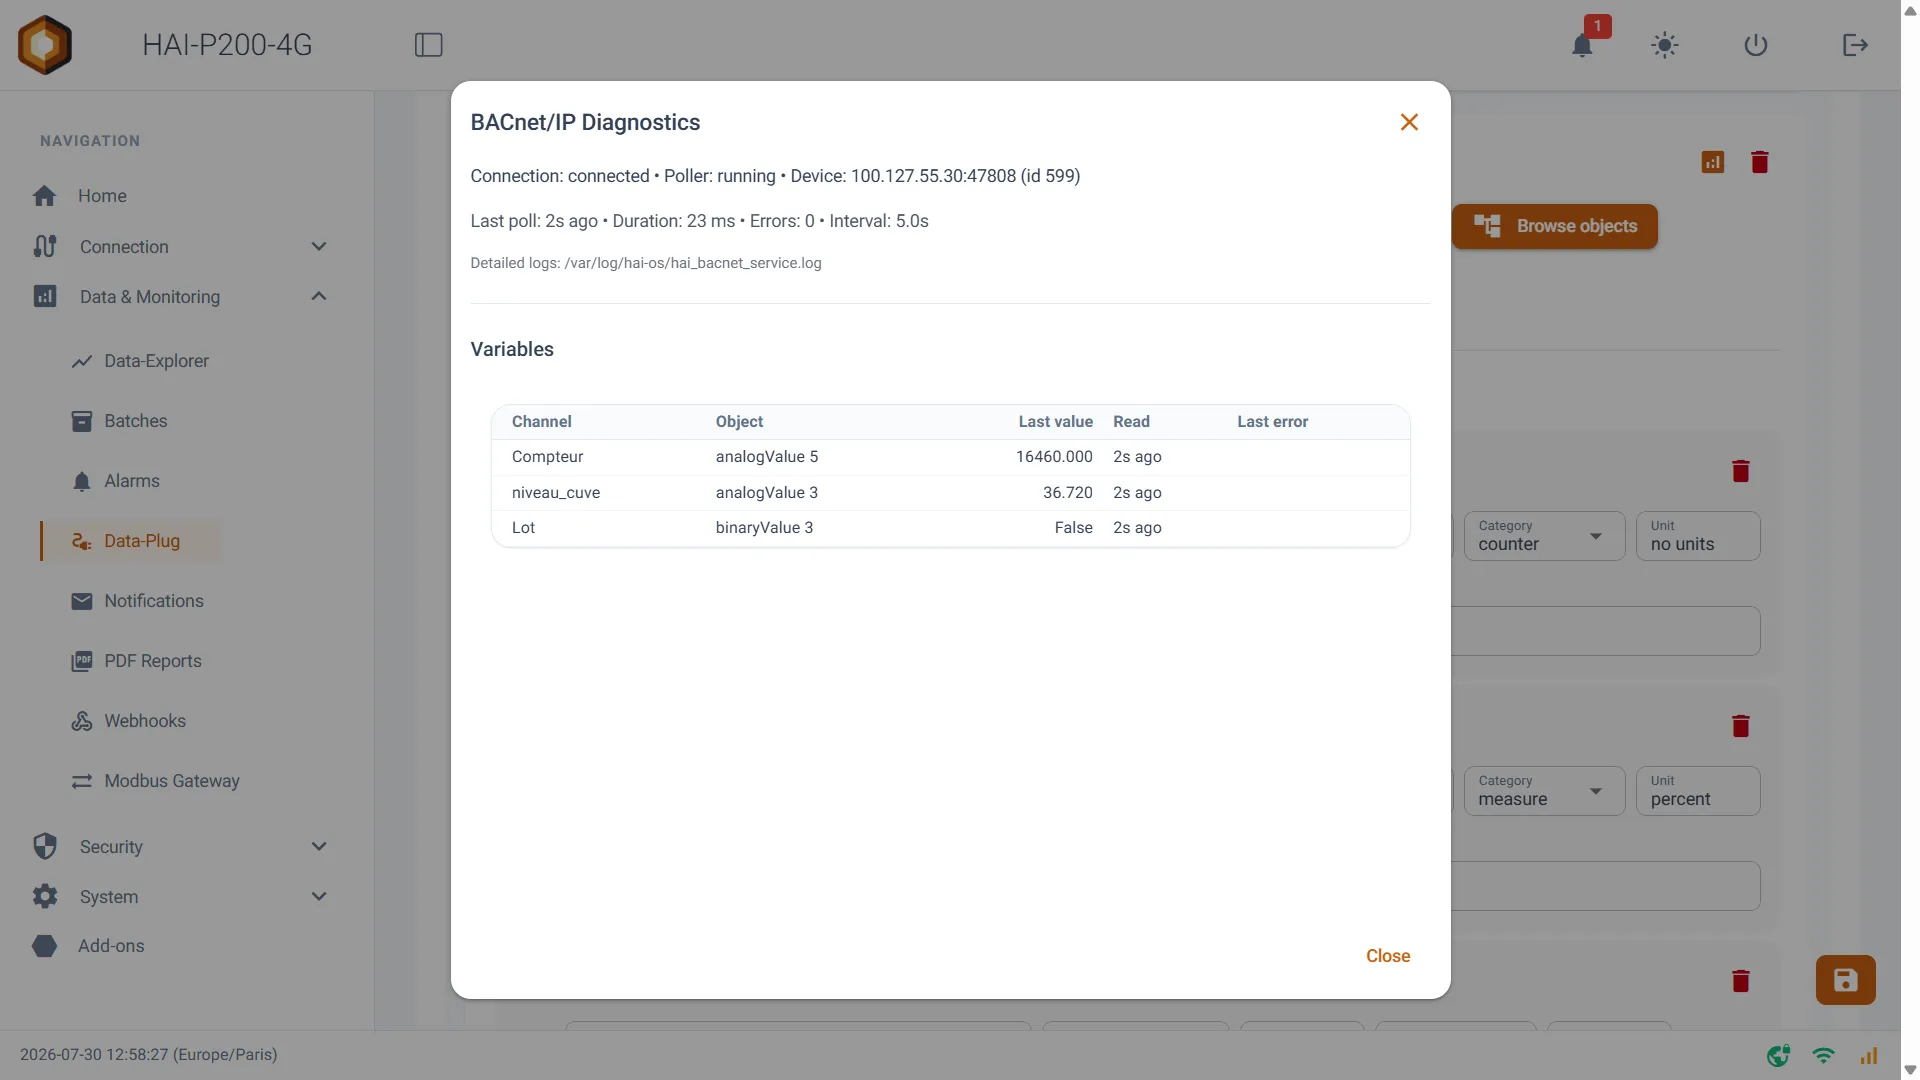Click the Browse objects button
1920x1080 pixels.
tap(1555, 227)
